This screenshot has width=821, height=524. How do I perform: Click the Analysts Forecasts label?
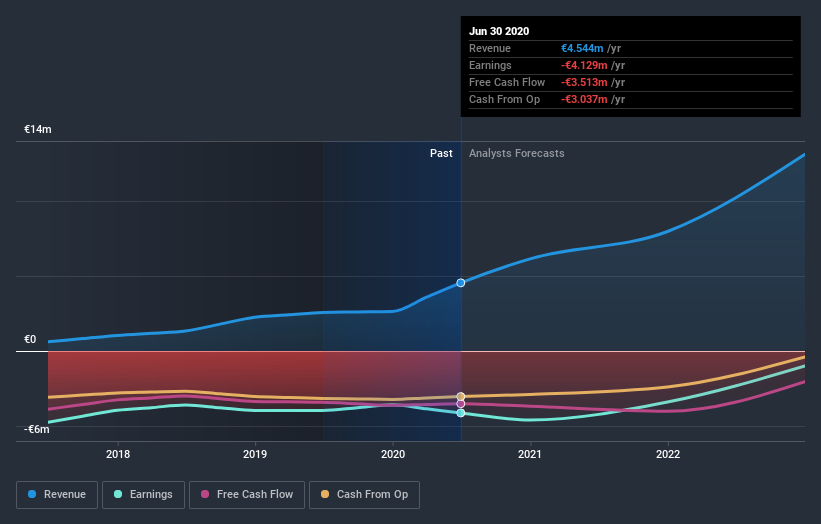[517, 153]
